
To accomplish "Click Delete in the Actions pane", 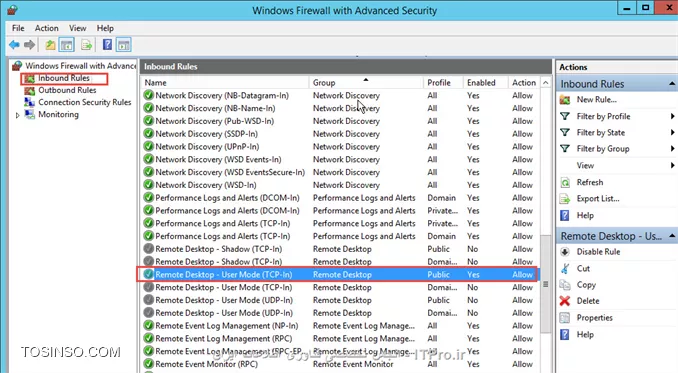I will (x=588, y=301).
